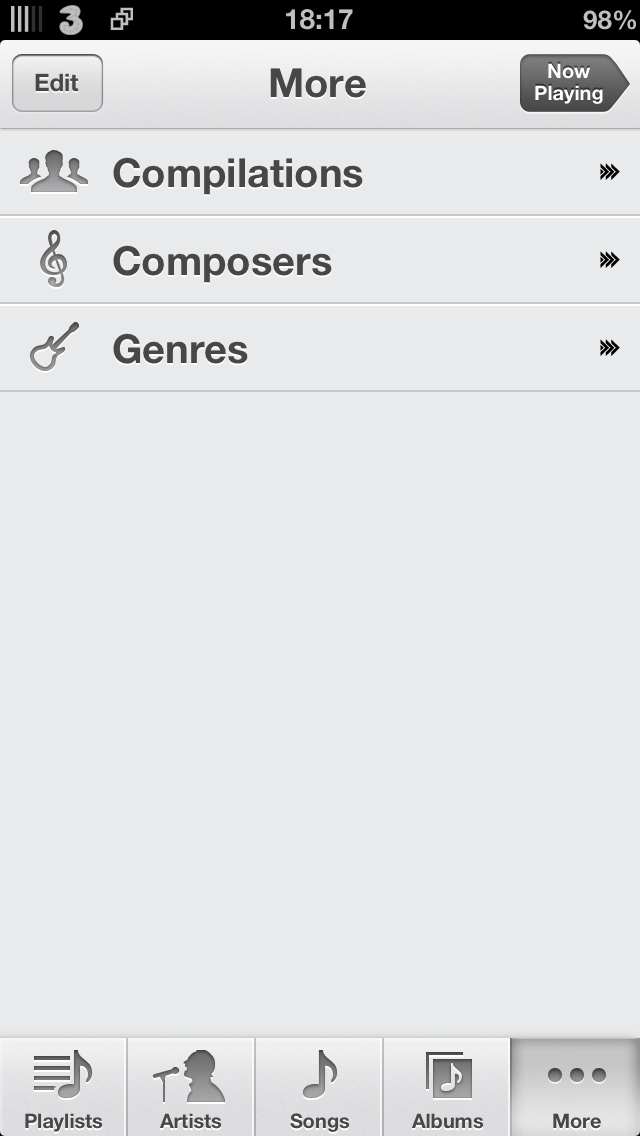Tap the battery percentage in status bar
Screen dimensions: 640x1136
point(609,20)
